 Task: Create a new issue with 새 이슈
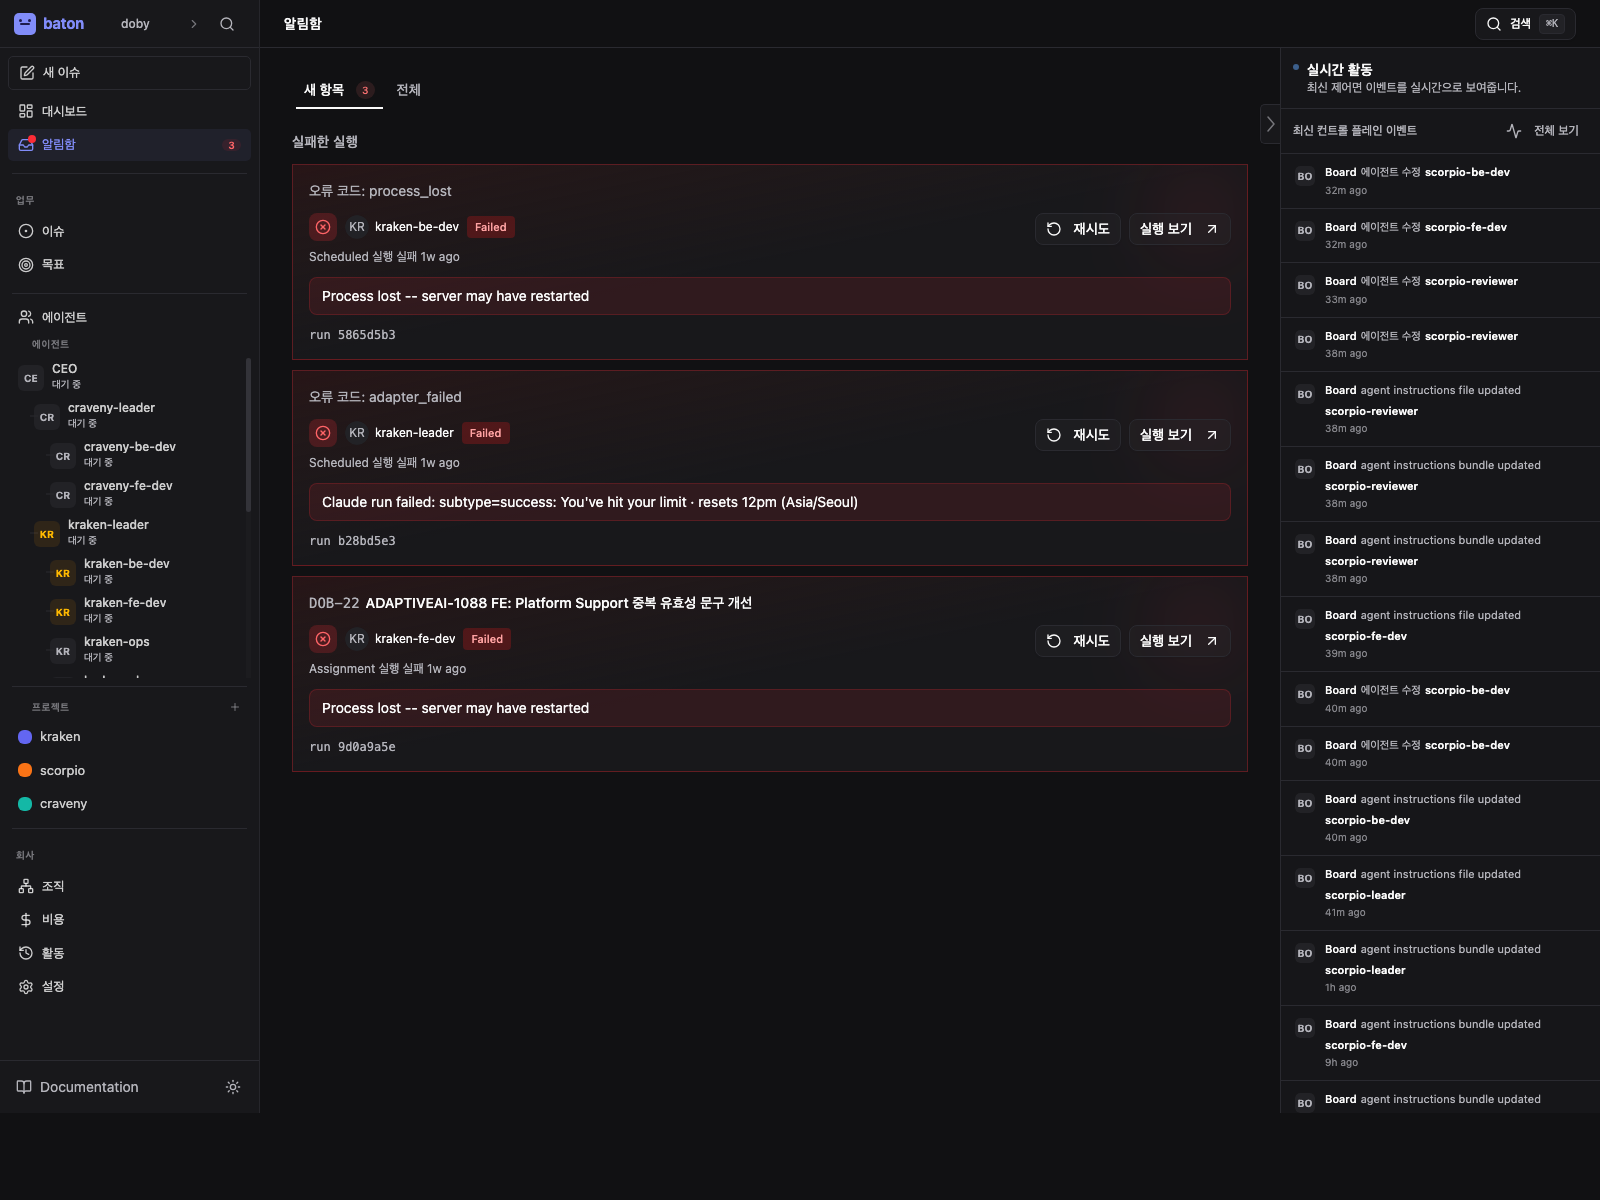129,73
